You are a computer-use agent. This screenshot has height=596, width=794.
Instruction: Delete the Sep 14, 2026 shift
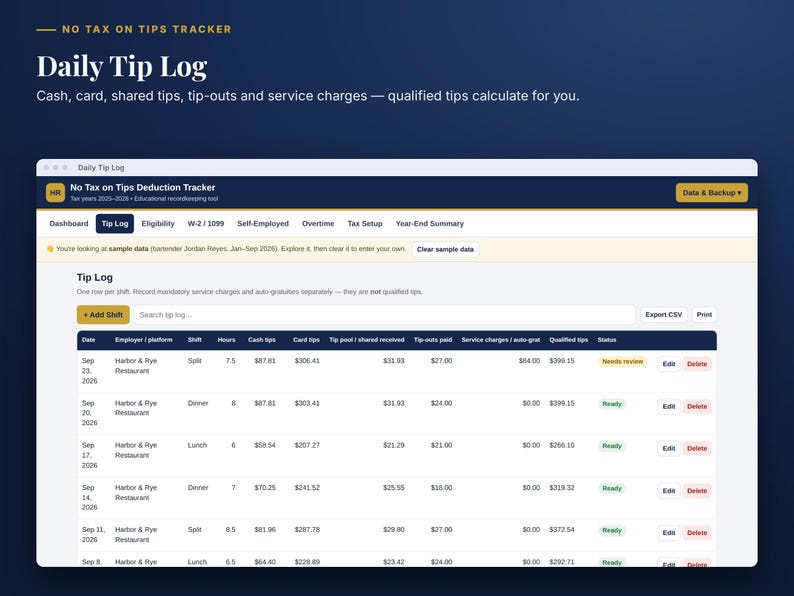coord(697,491)
